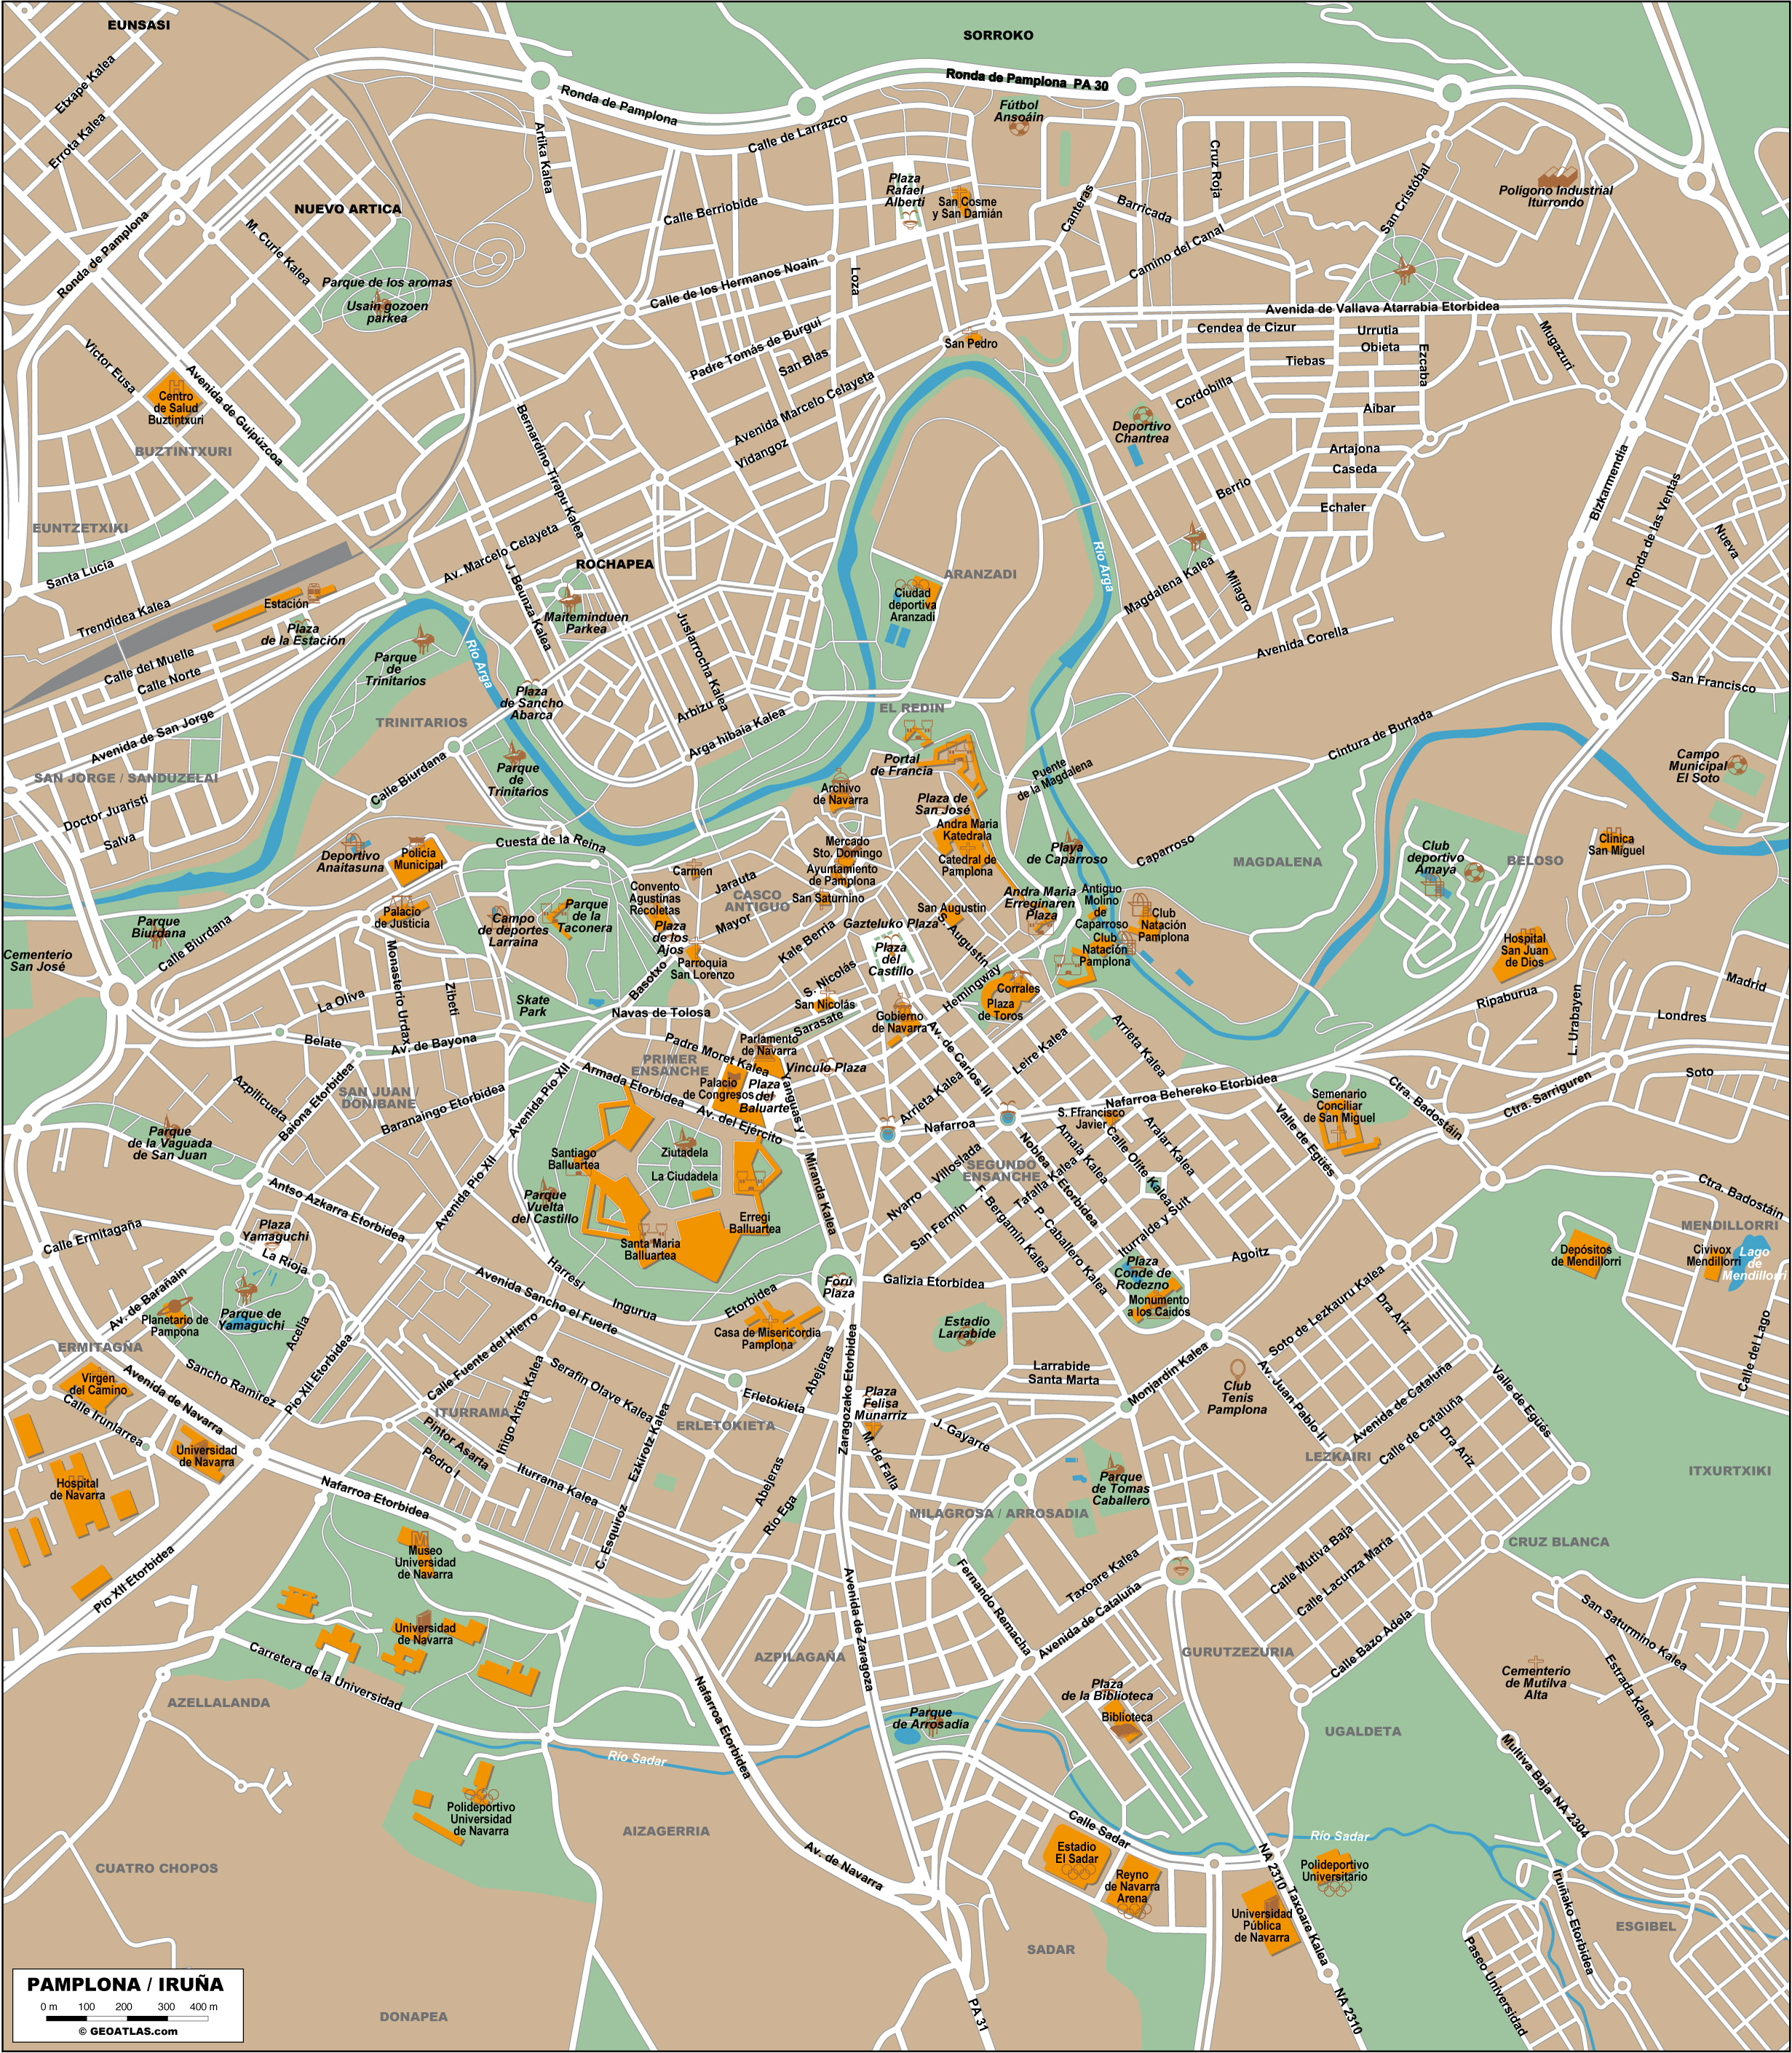Click the ROCHAPEA neighborhood label
The width and height of the screenshot is (1792, 2053).
(x=614, y=564)
